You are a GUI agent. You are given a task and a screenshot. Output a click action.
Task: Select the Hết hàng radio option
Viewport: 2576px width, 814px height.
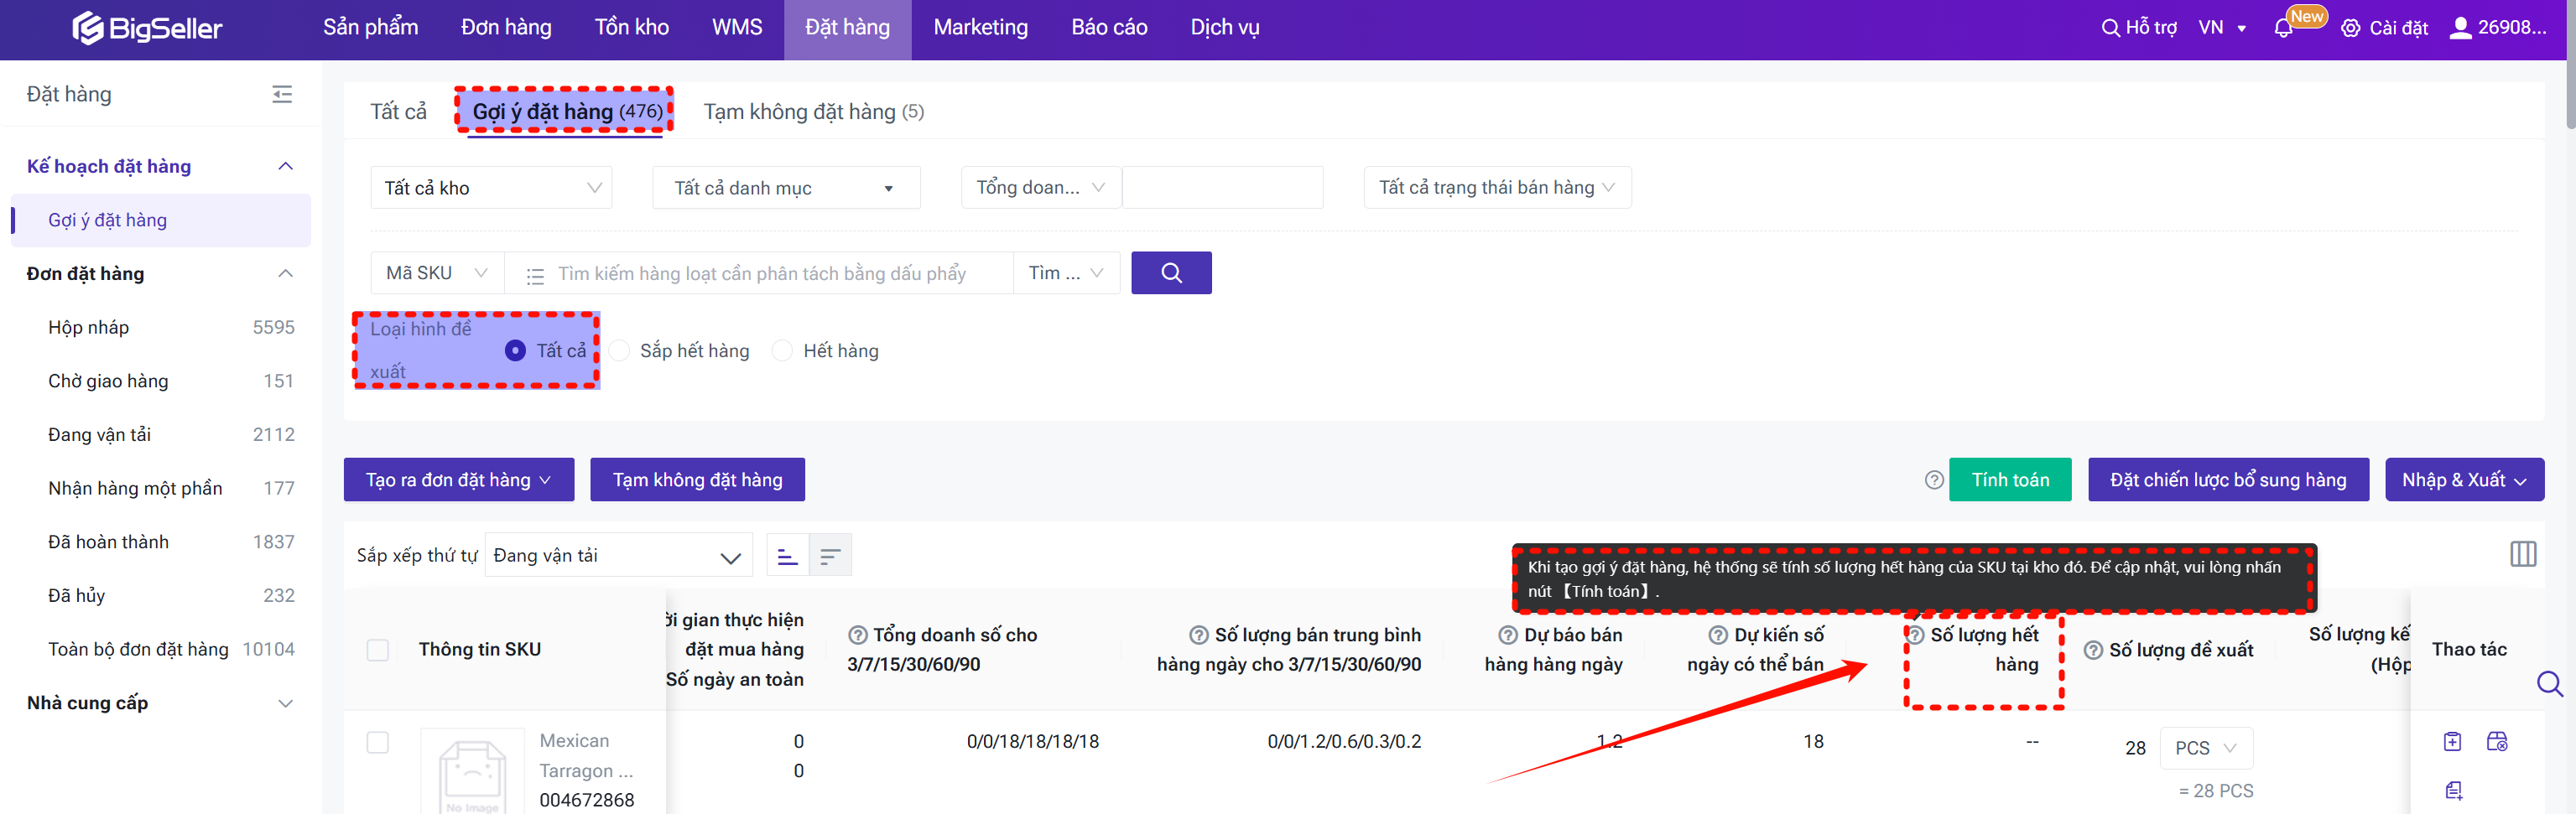click(783, 351)
